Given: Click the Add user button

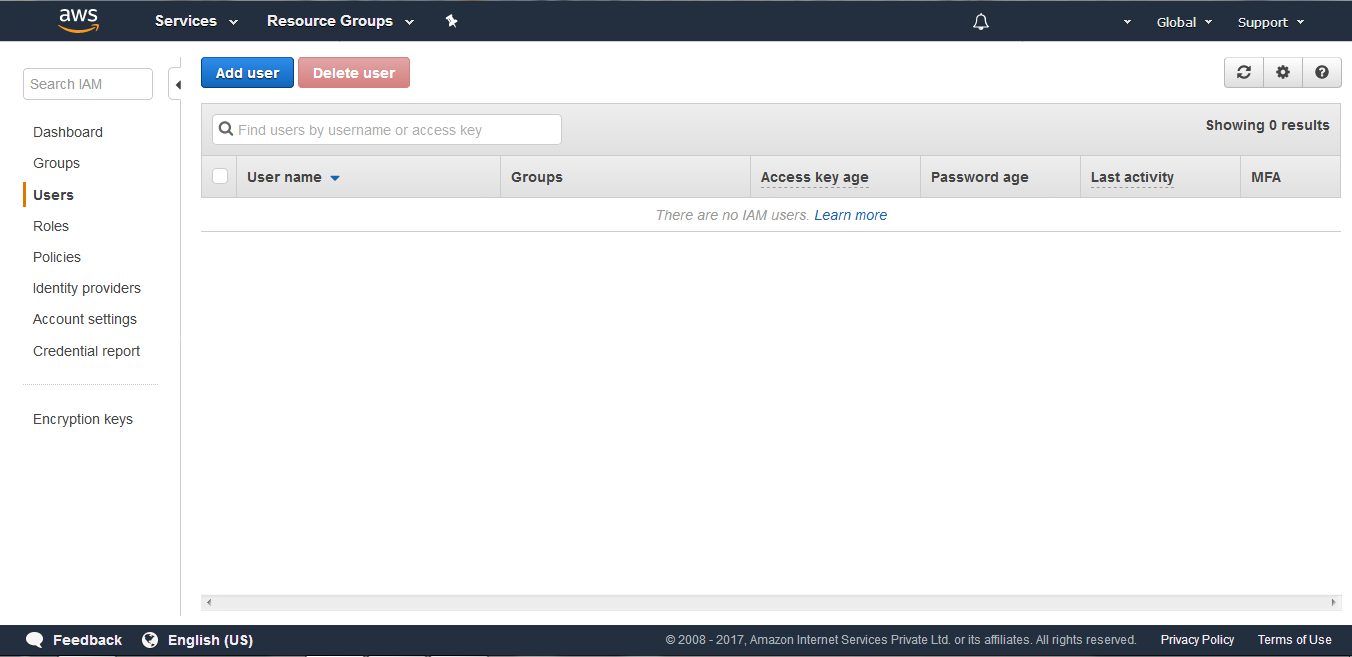Looking at the screenshot, I should [x=247, y=72].
